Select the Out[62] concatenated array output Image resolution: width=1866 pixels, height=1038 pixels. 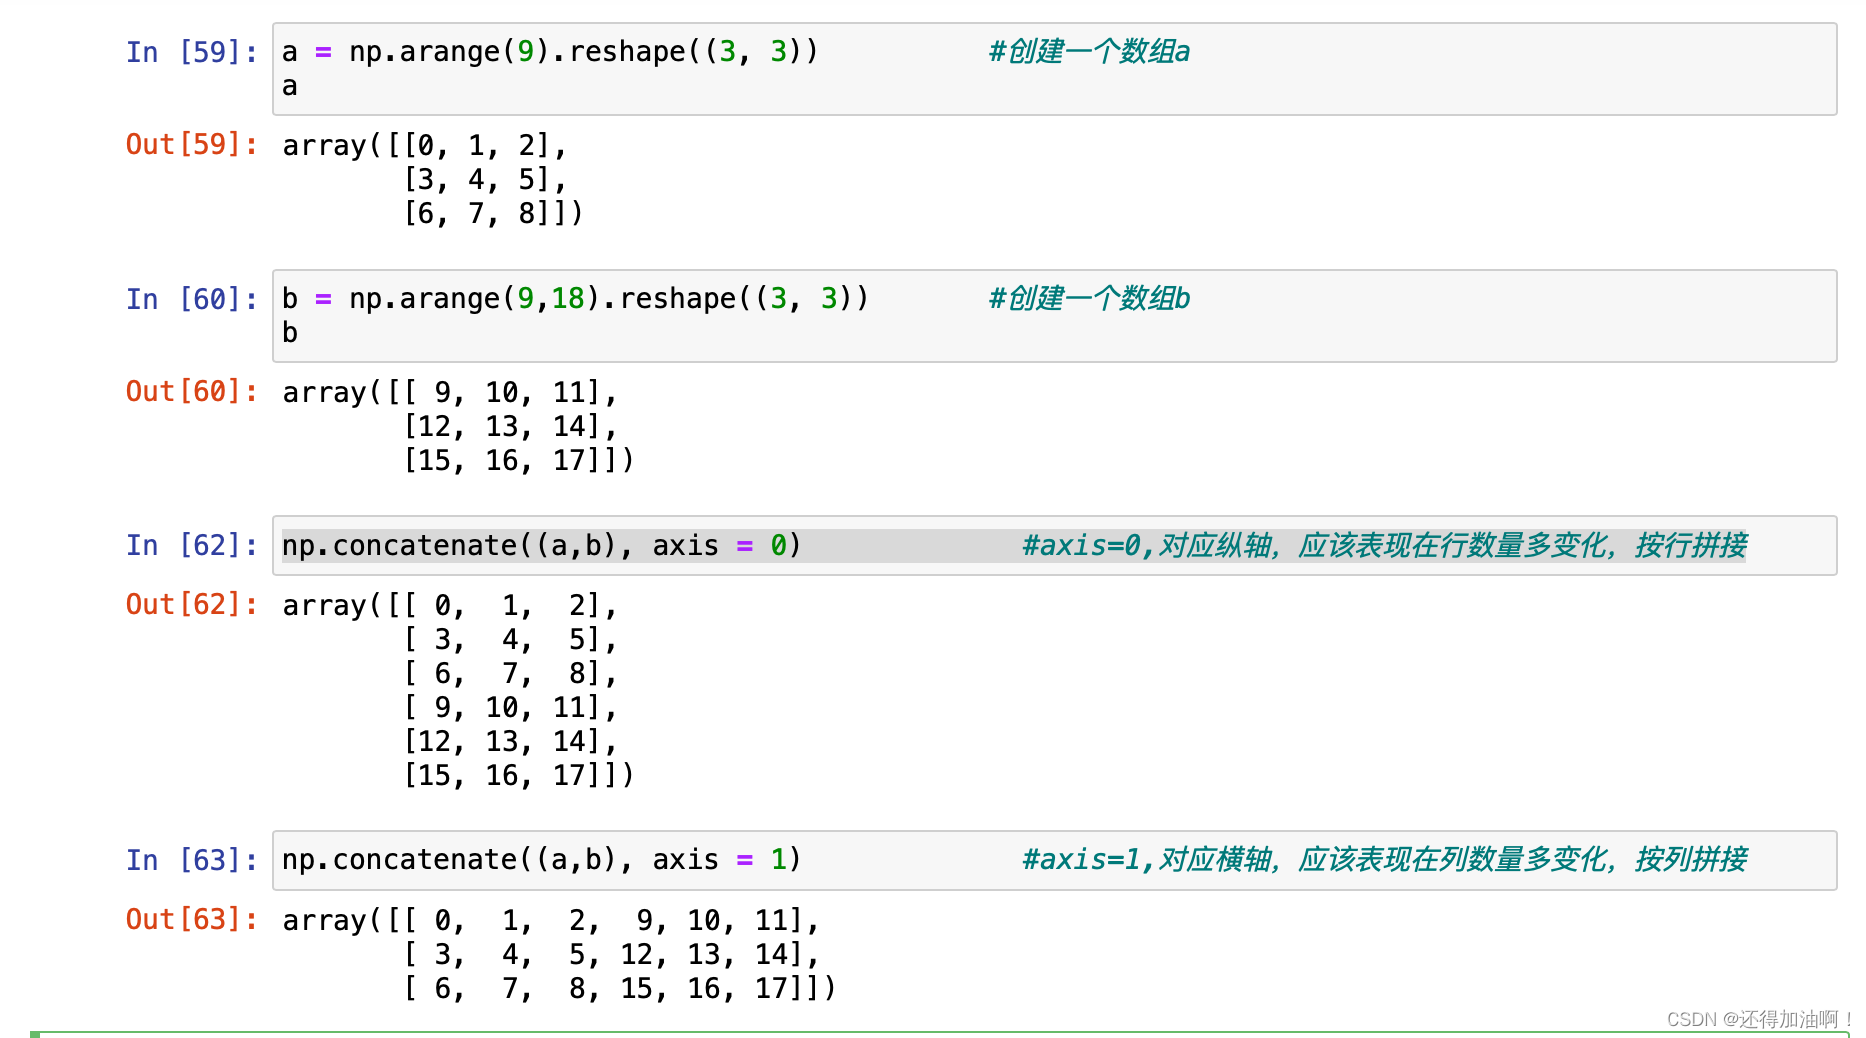(x=450, y=690)
